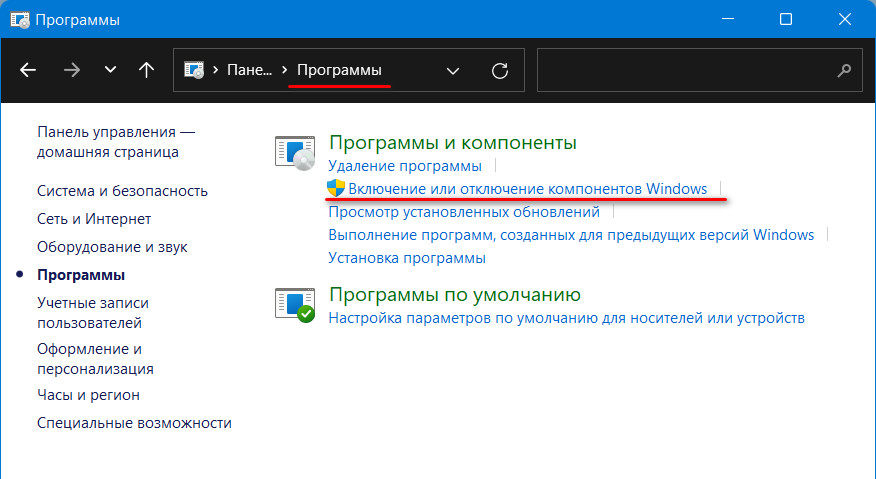Maximize the Программы window
The width and height of the screenshot is (876, 479).
786,19
